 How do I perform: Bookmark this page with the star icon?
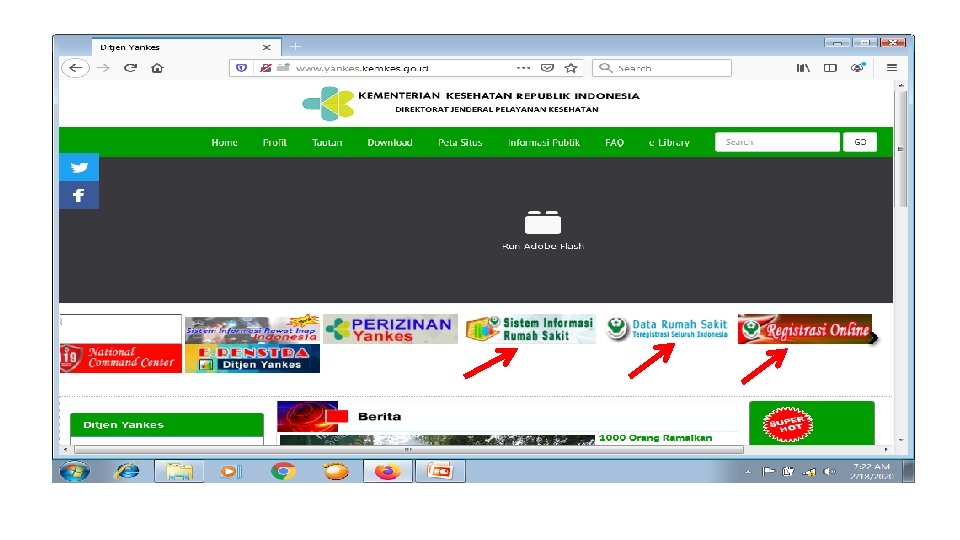(571, 68)
